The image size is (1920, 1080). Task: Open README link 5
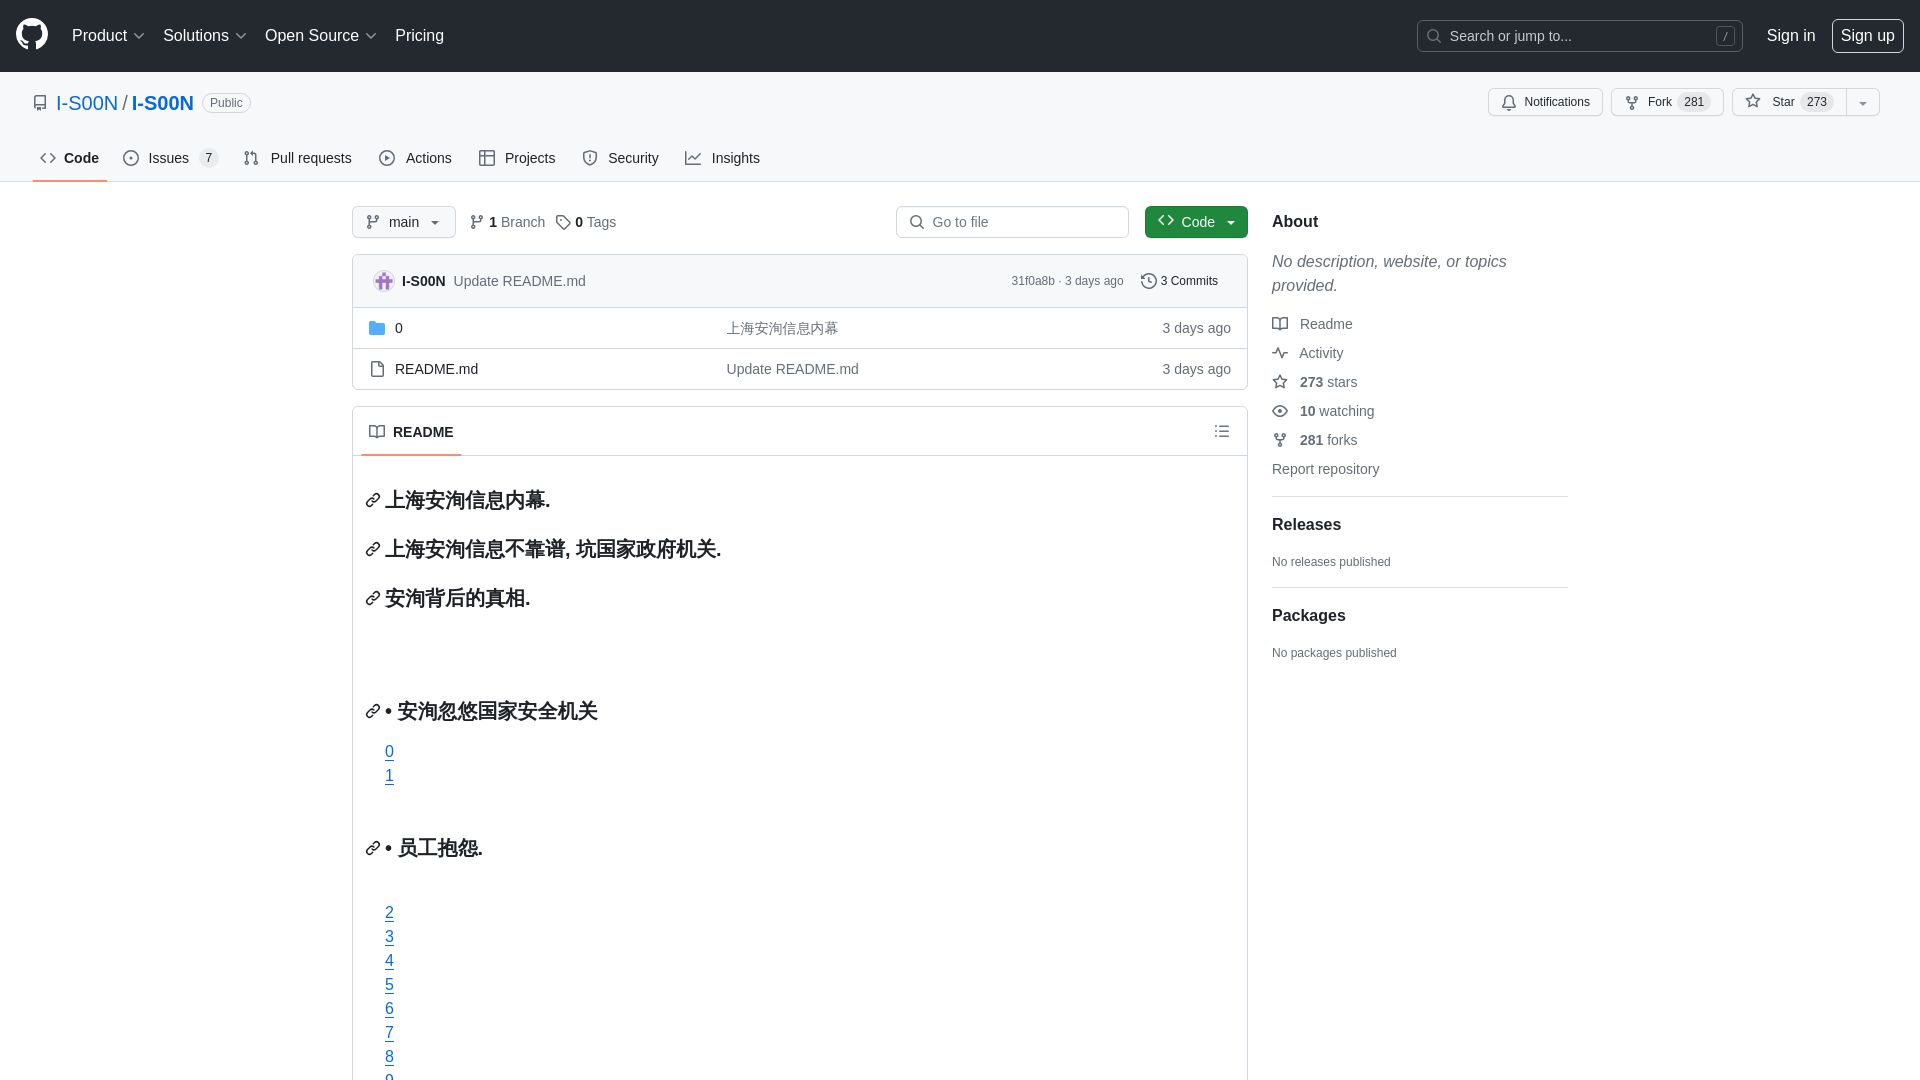click(389, 985)
